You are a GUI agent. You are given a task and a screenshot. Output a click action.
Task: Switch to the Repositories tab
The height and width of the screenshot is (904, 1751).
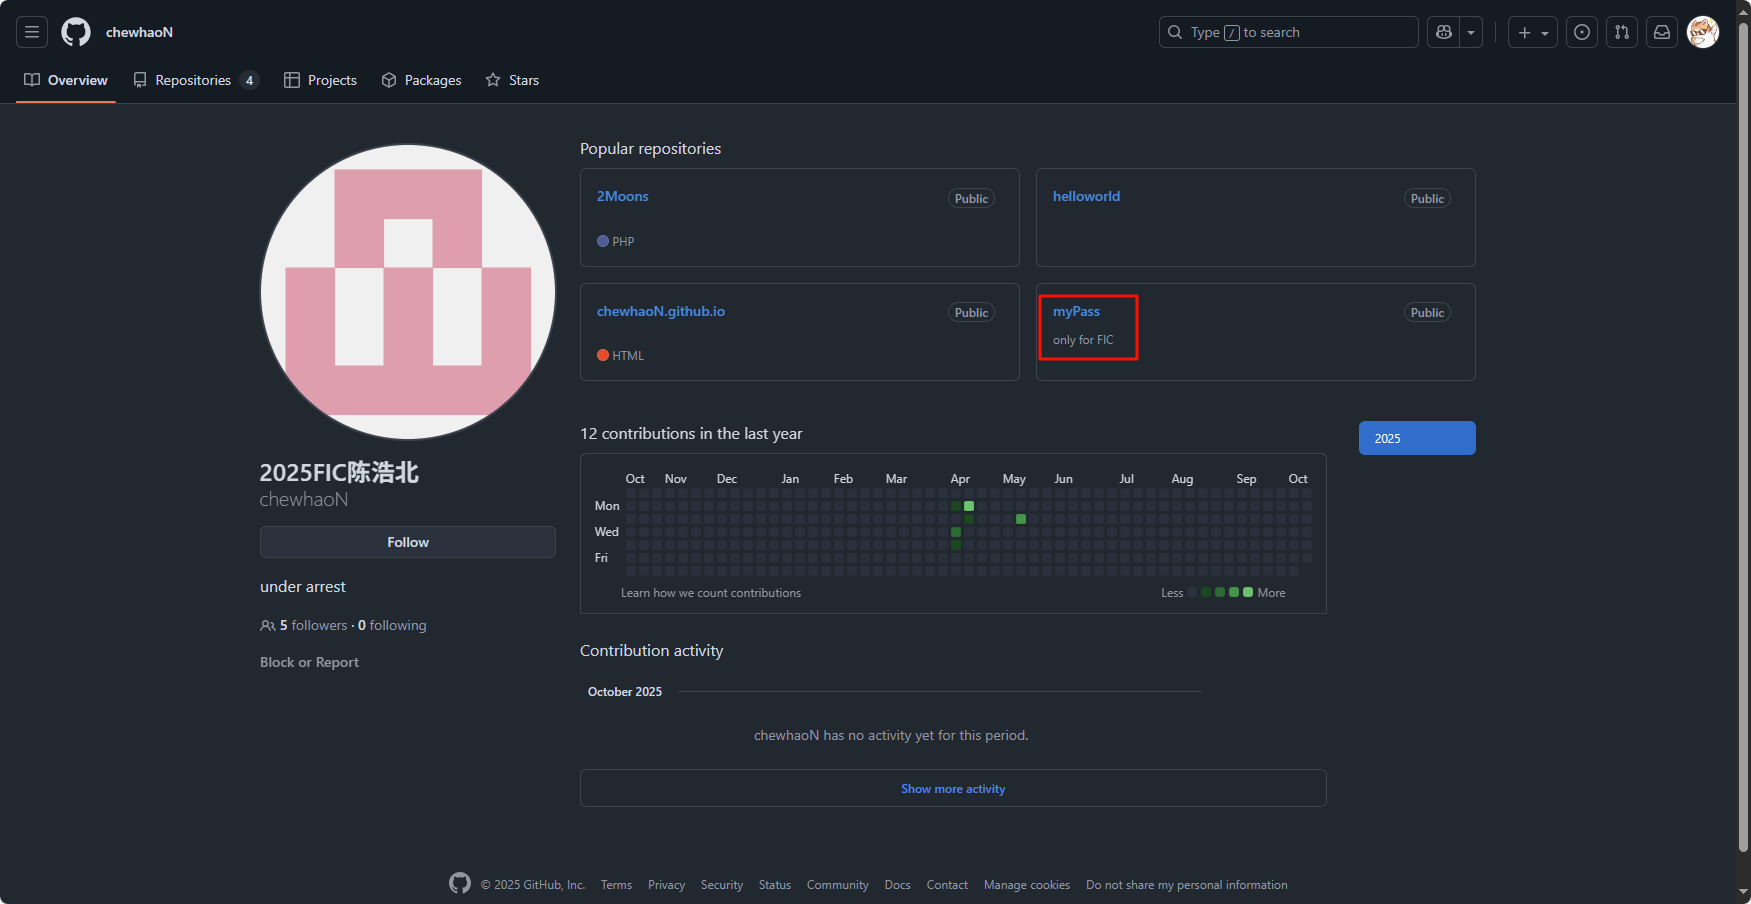(x=194, y=80)
